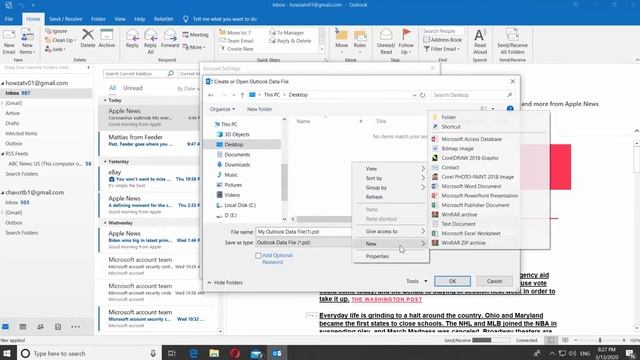Switch to Tasks view in navigation bar
Image resolution: width=640 pixels, height=360 pixels.
click(58, 327)
